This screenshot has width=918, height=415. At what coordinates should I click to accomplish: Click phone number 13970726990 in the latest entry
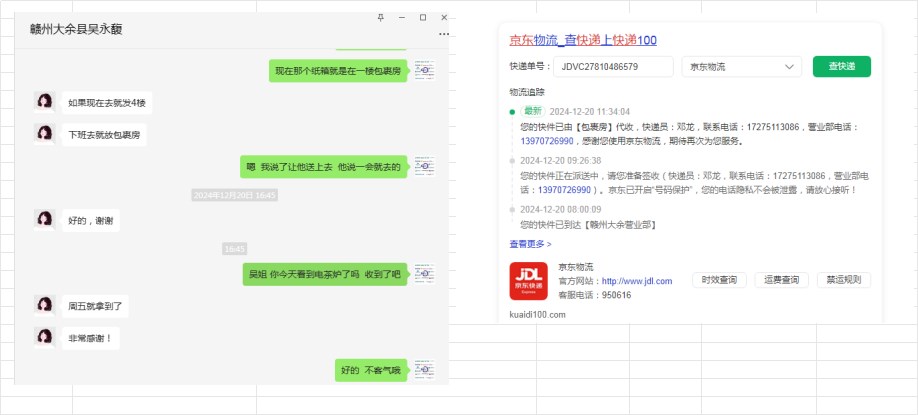547,141
